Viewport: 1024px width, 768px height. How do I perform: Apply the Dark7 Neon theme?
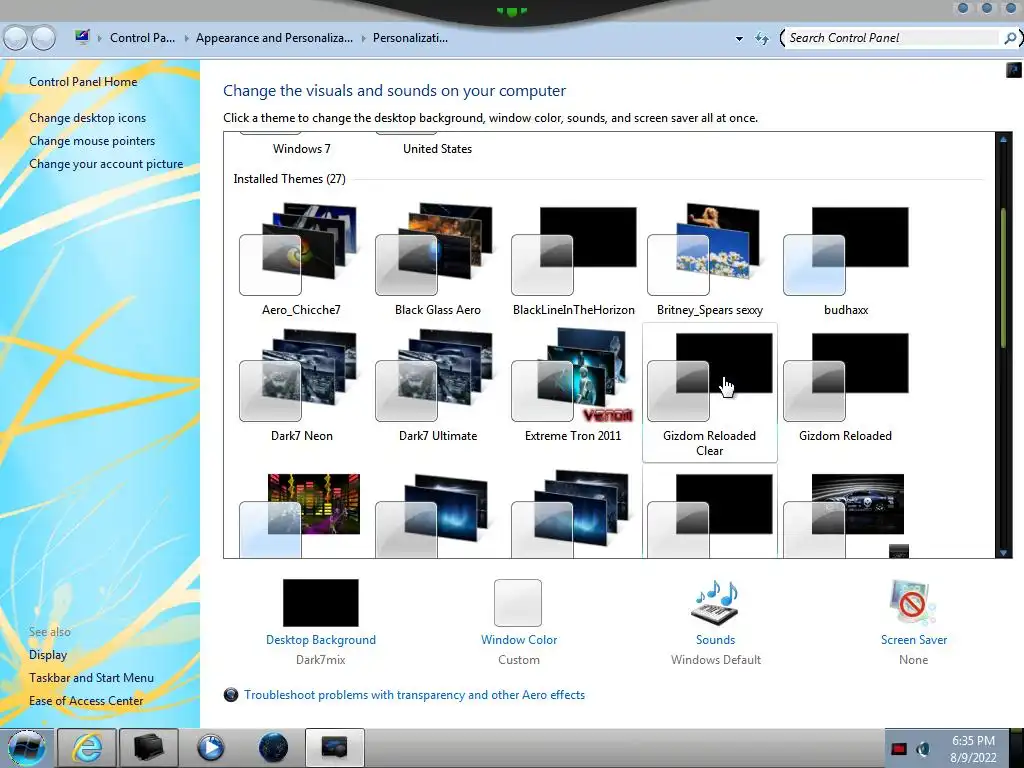coord(301,387)
